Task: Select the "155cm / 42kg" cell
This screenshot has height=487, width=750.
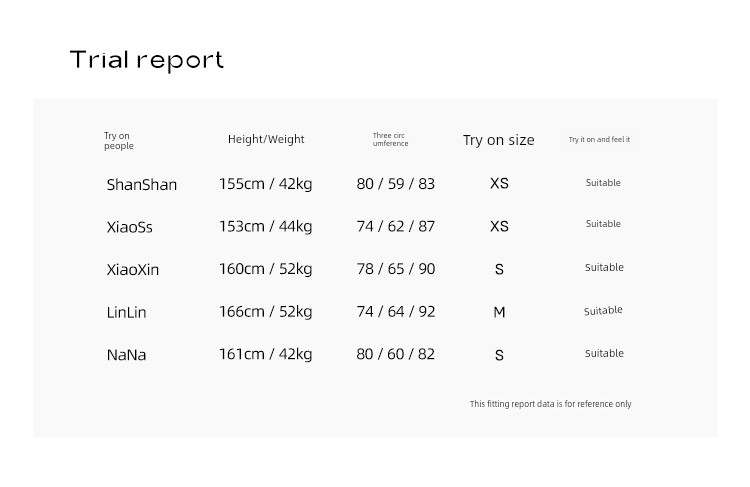Action: coord(265,184)
